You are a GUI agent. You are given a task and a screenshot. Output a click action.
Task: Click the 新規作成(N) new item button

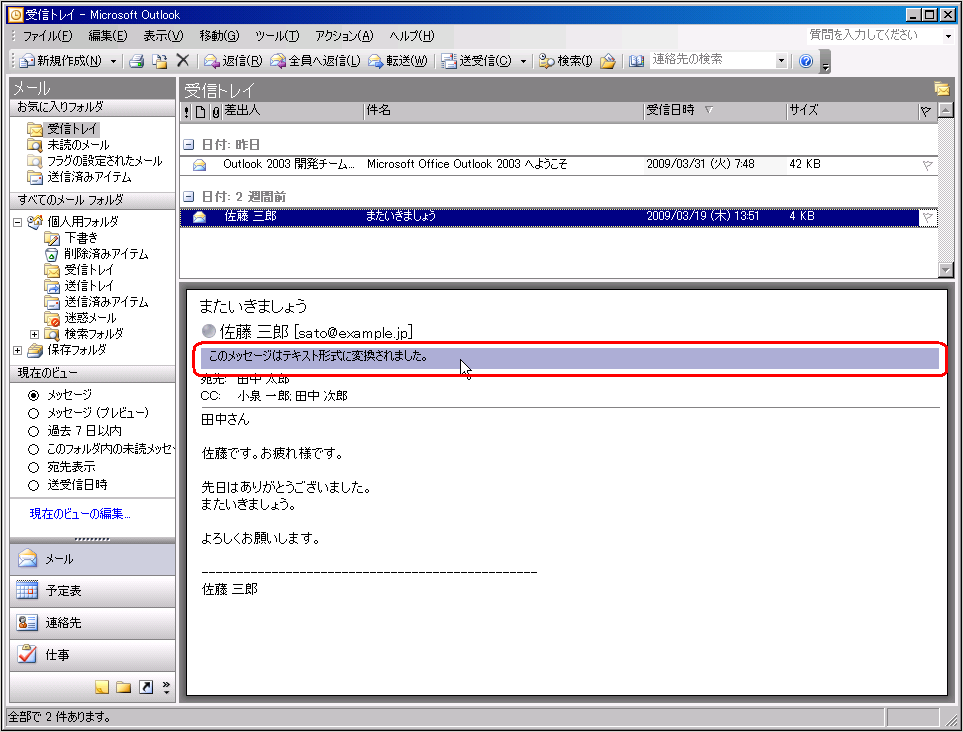coord(60,61)
